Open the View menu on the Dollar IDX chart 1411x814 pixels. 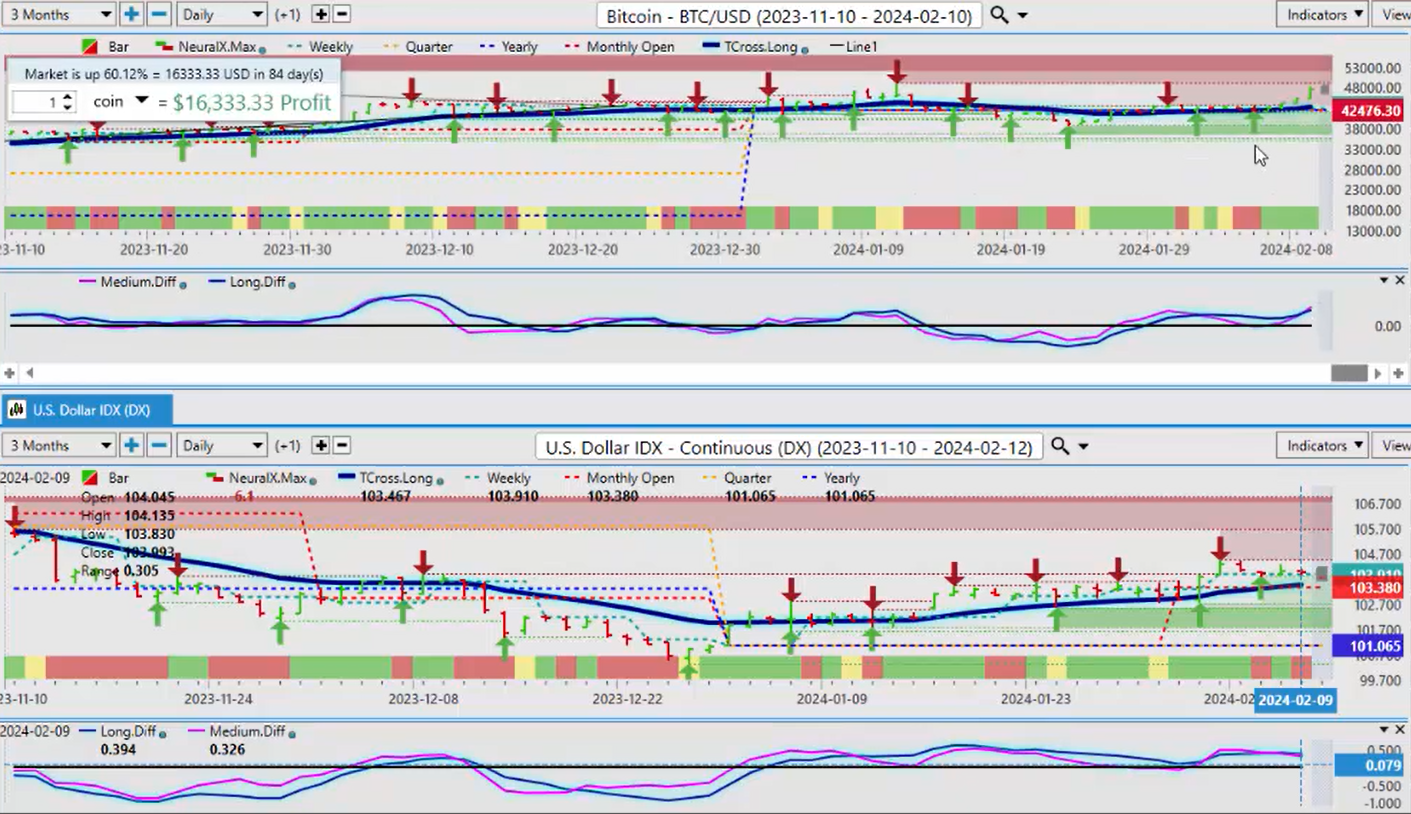(1393, 445)
